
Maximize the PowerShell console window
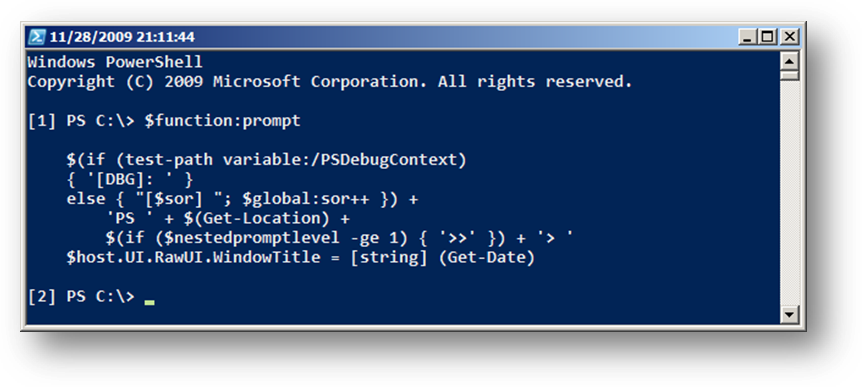point(767,37)
